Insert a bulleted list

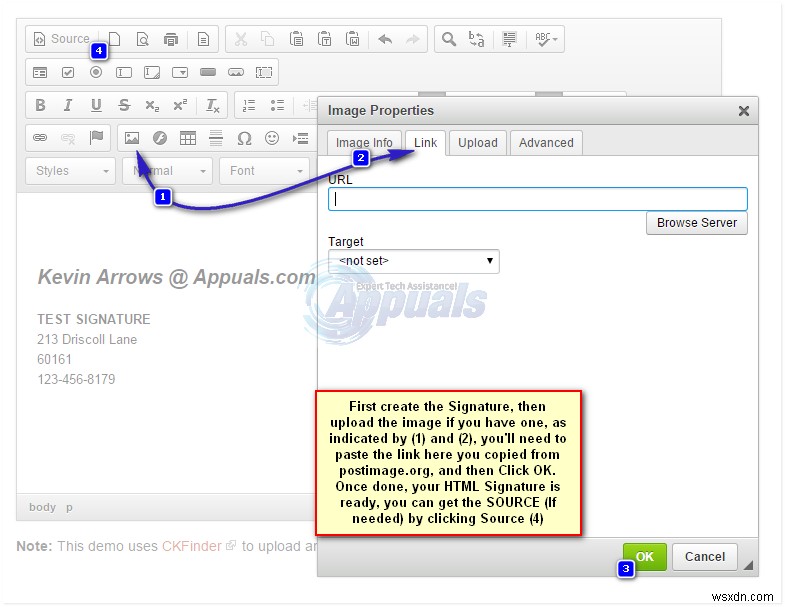click(x=277, y=105)
